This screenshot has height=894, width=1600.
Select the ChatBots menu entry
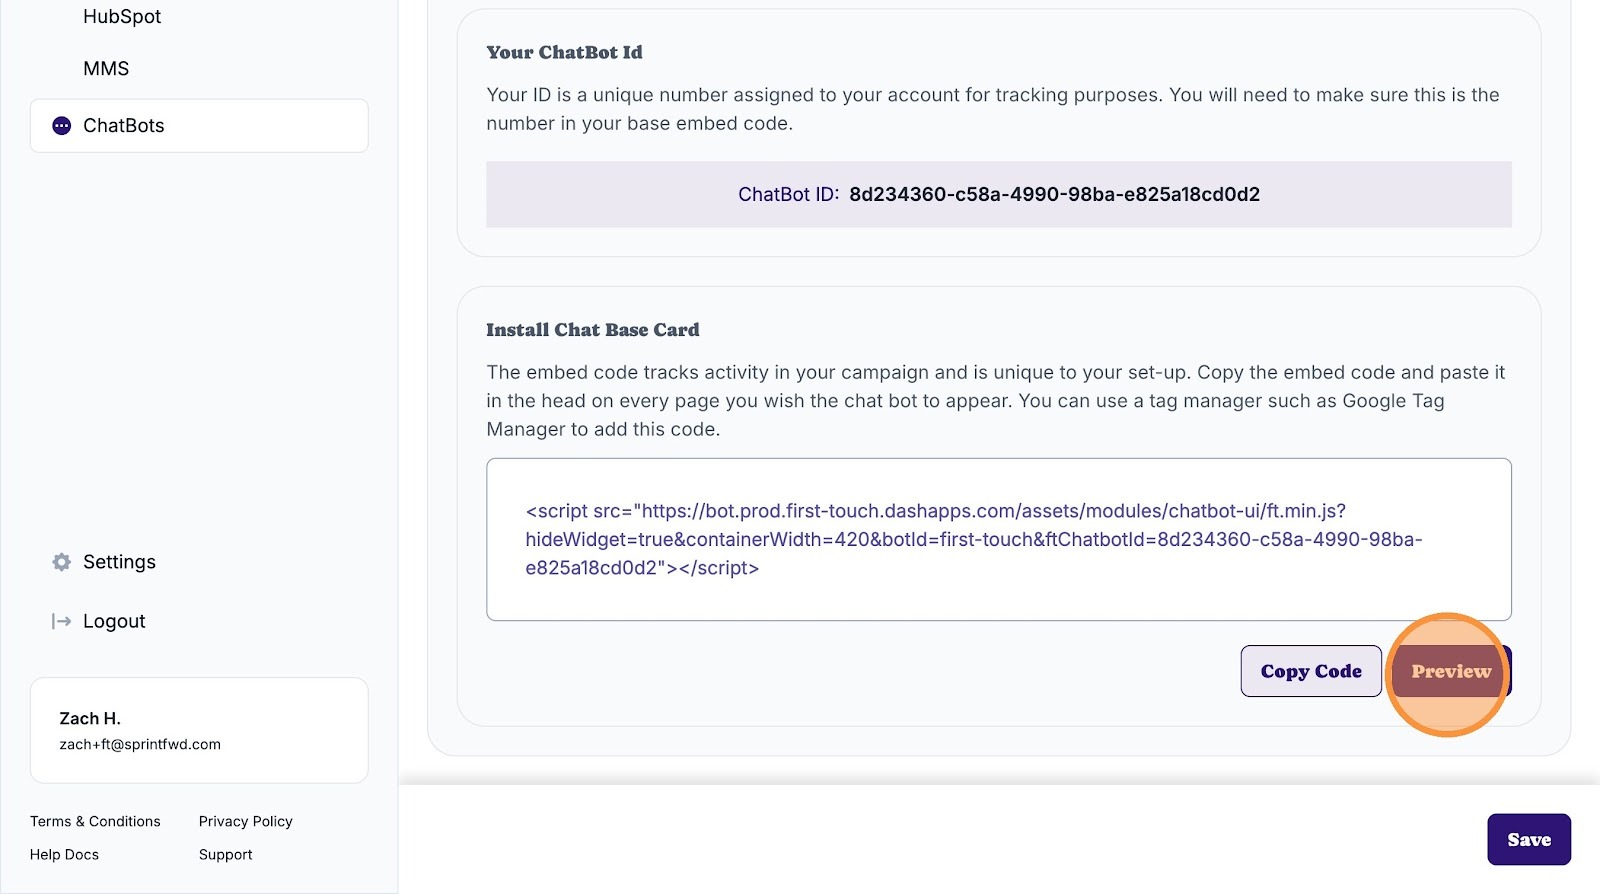point(199,126)
